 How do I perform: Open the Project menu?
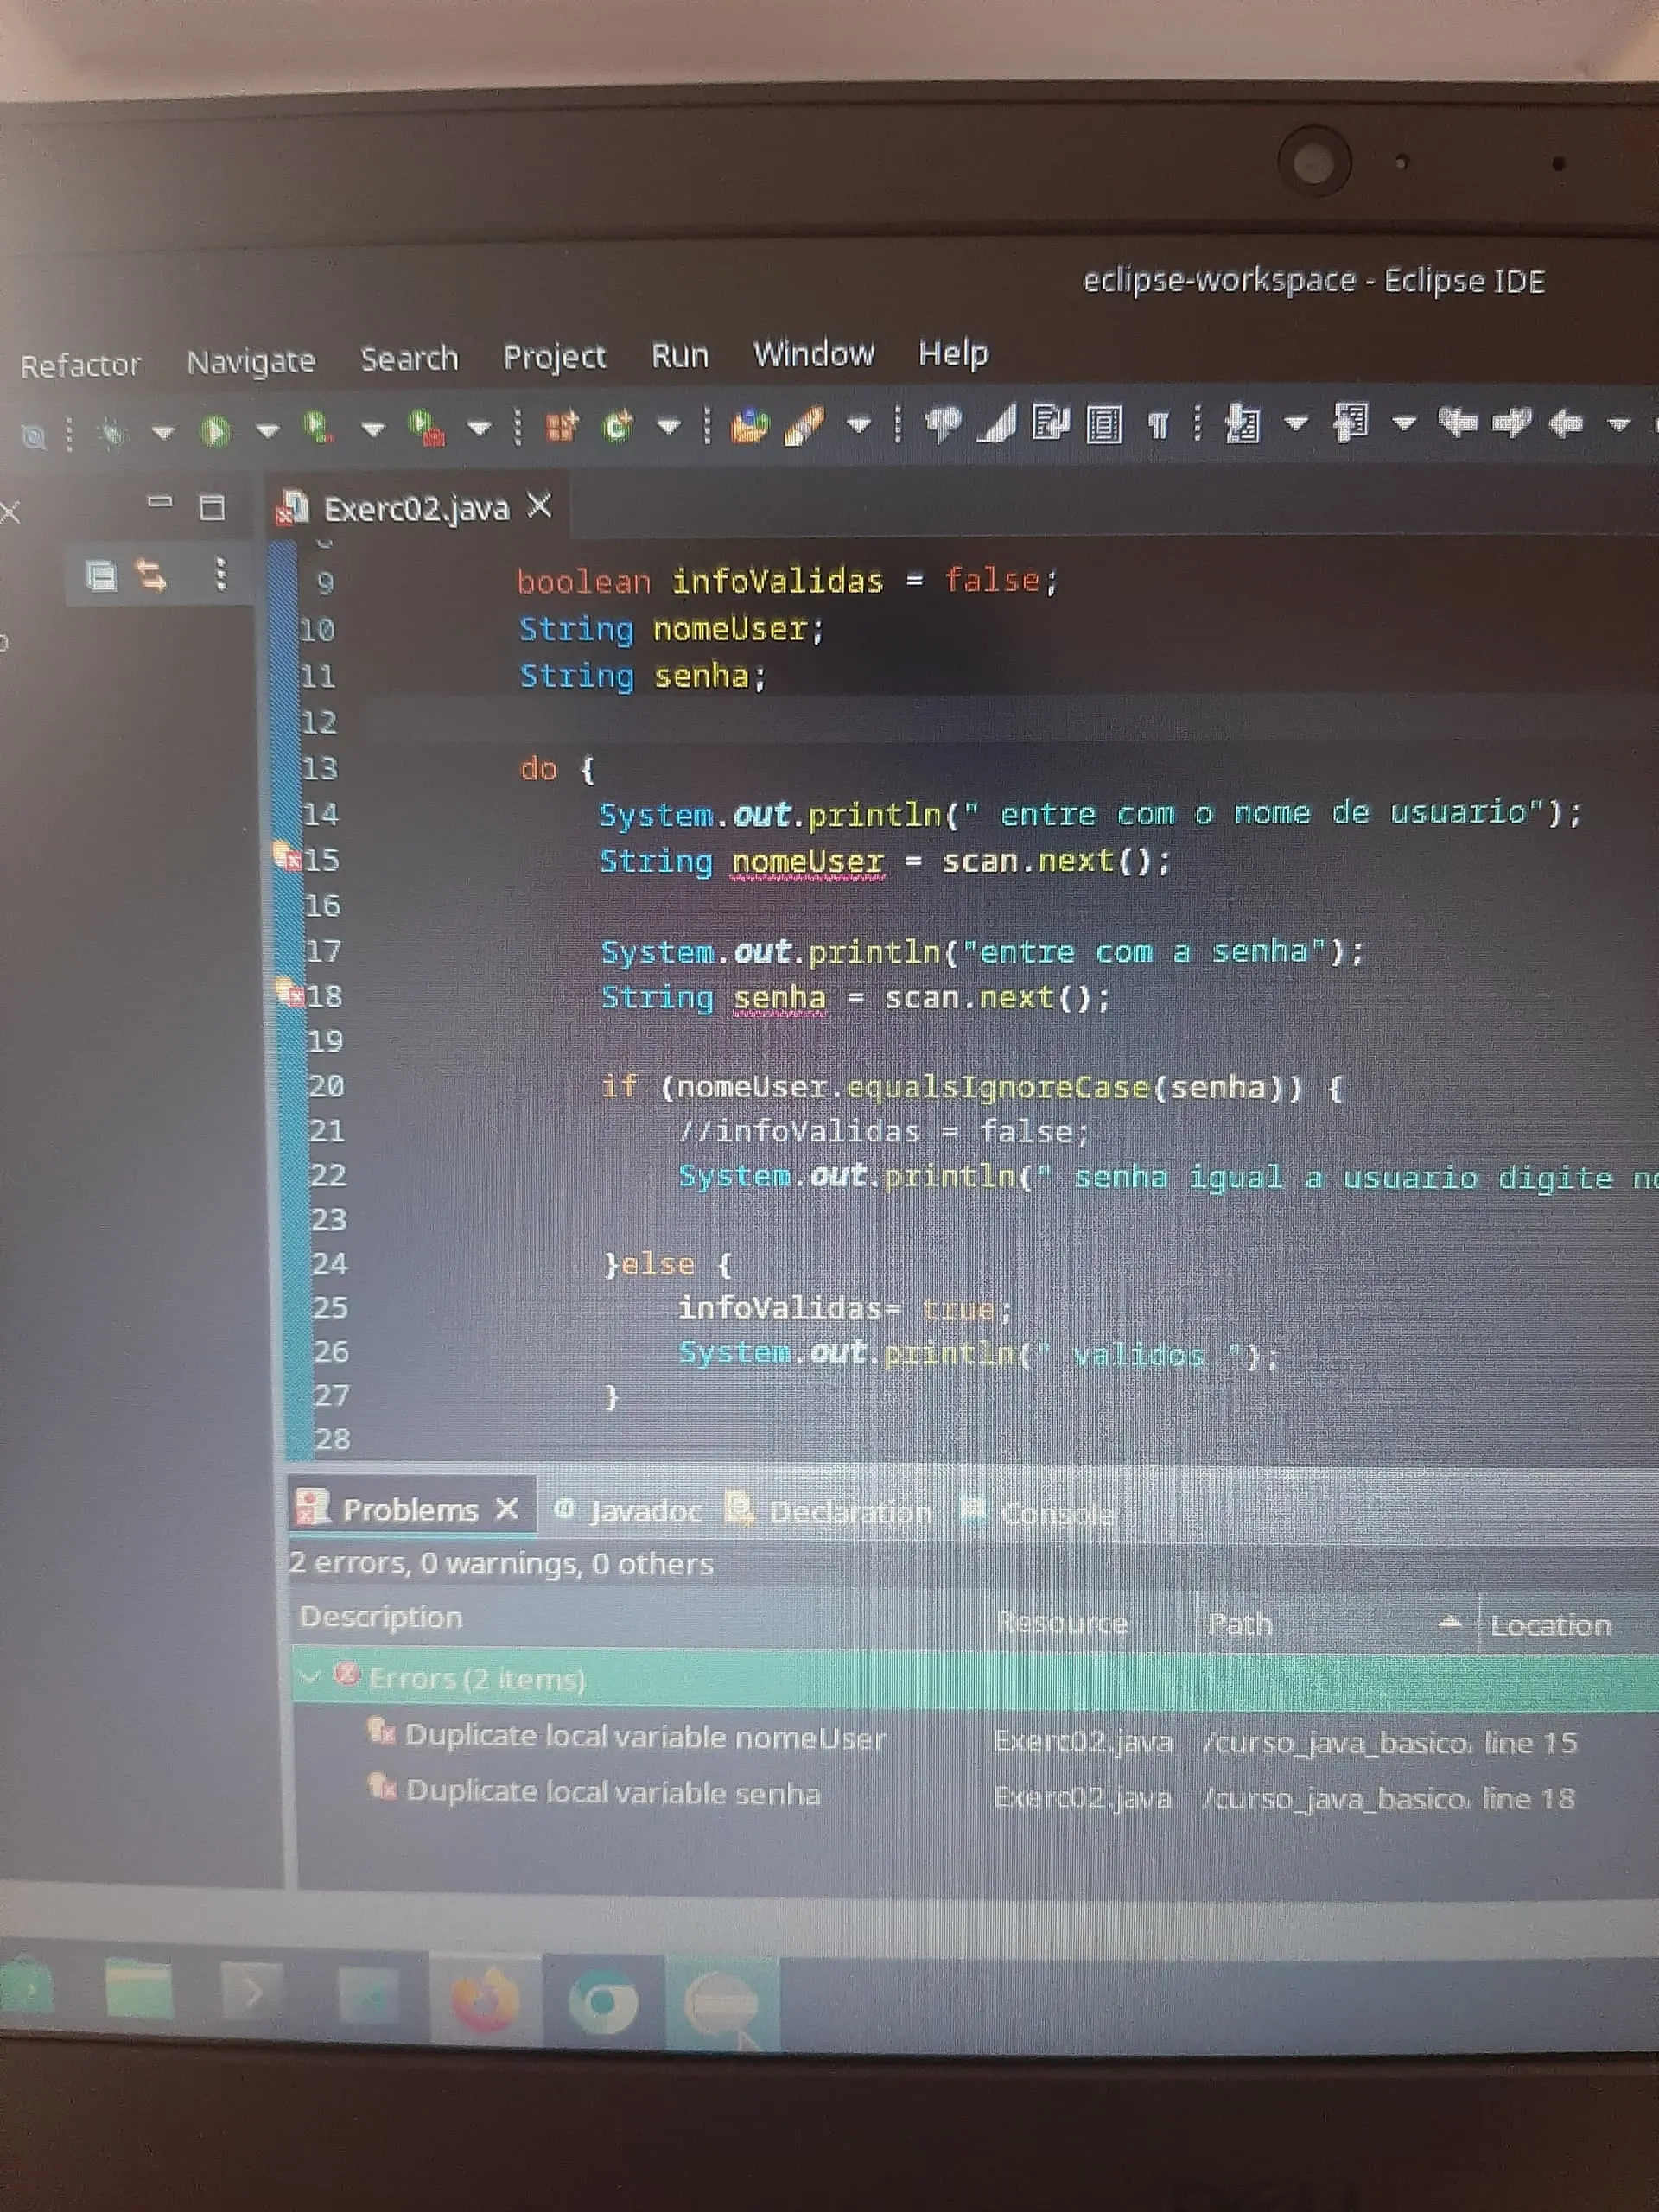(x=554, y=357)
